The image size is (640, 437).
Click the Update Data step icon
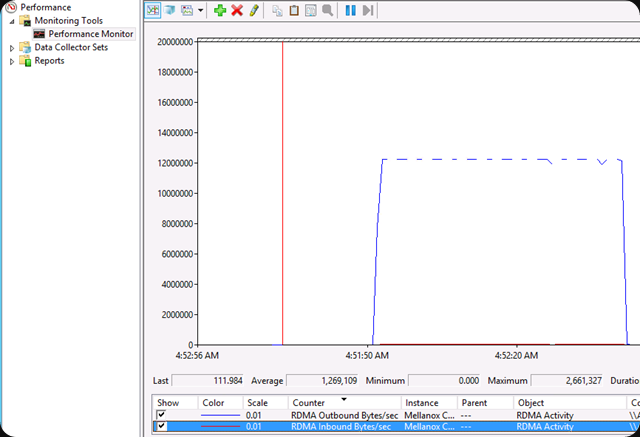(x=368, y=10)
